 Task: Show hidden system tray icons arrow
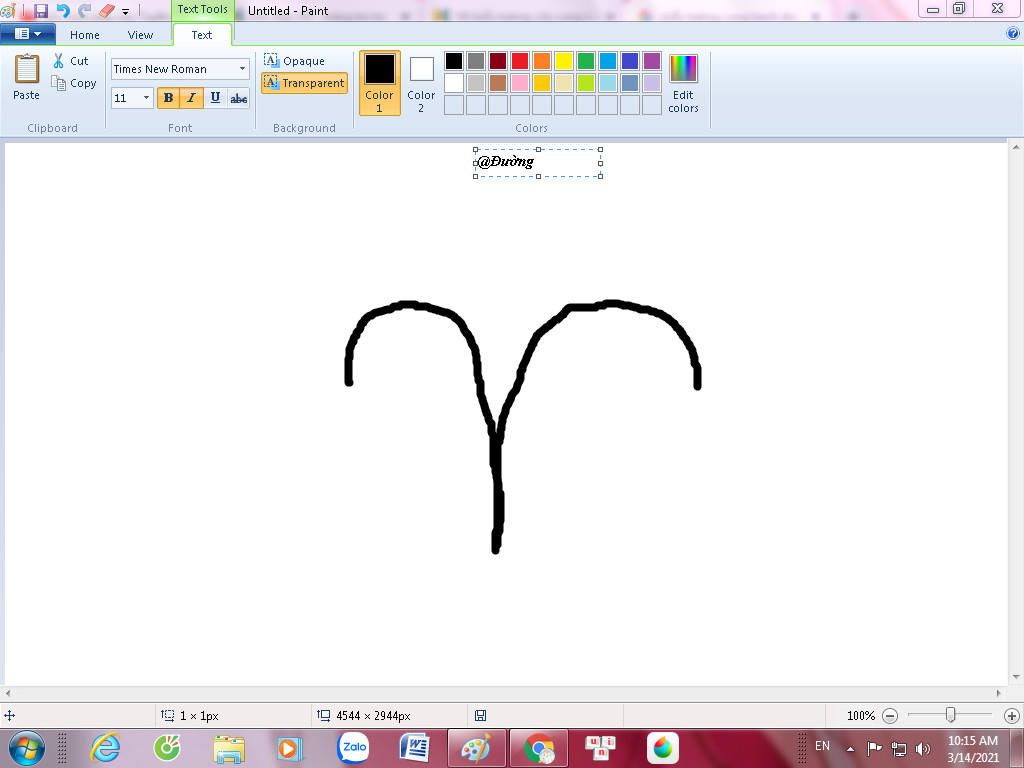tap(850, 748)
